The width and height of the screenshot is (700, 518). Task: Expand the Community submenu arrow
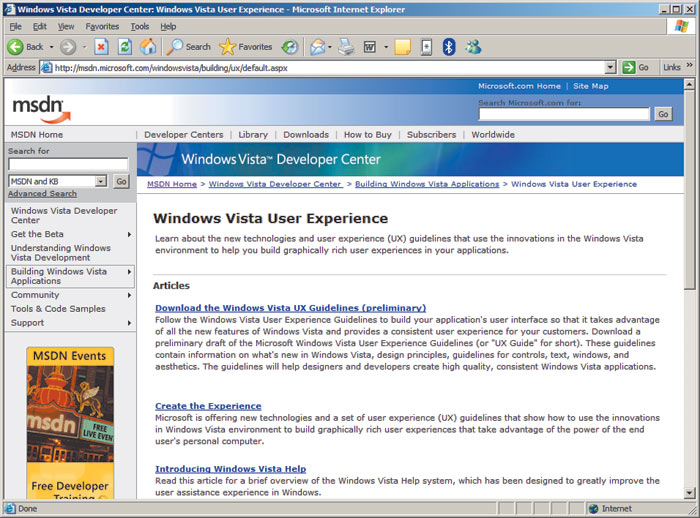click(129, 295)
